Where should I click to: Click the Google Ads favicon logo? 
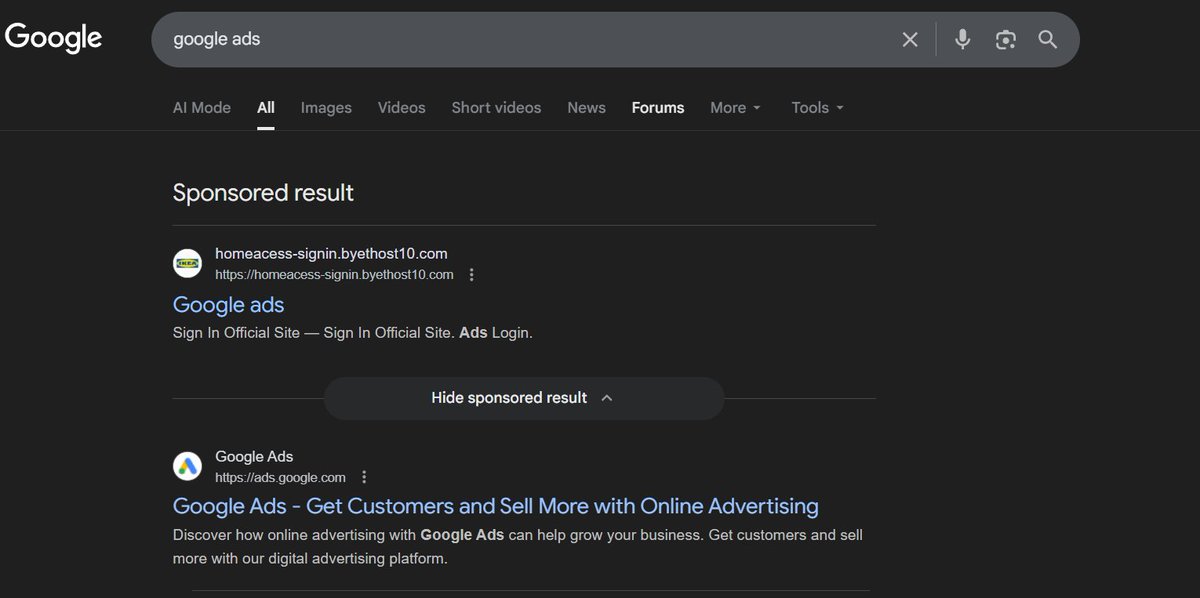(x=187, y=466)
